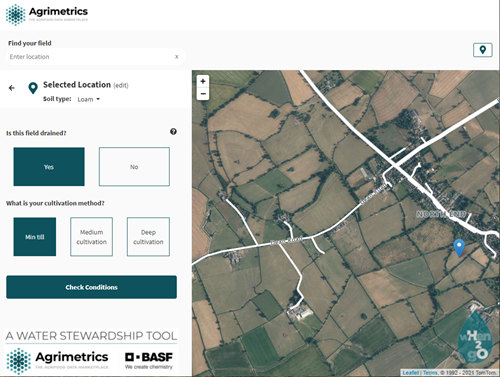Screen dimensions: 500x377
Task: Click the Agrimetrics logo in the header
Action: pyautogui.click(x=47, y=15)
